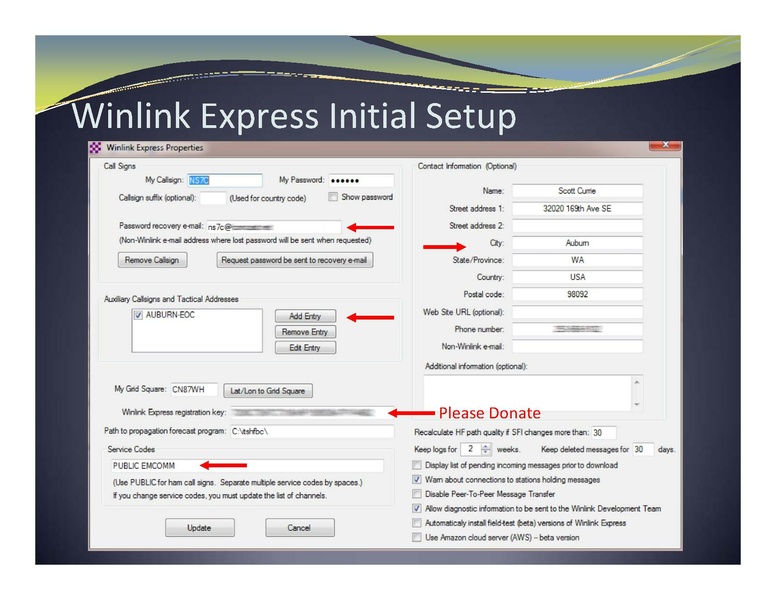Click the Remove Entry button
This screenshot has height=600, width=776.
(305, 332)
